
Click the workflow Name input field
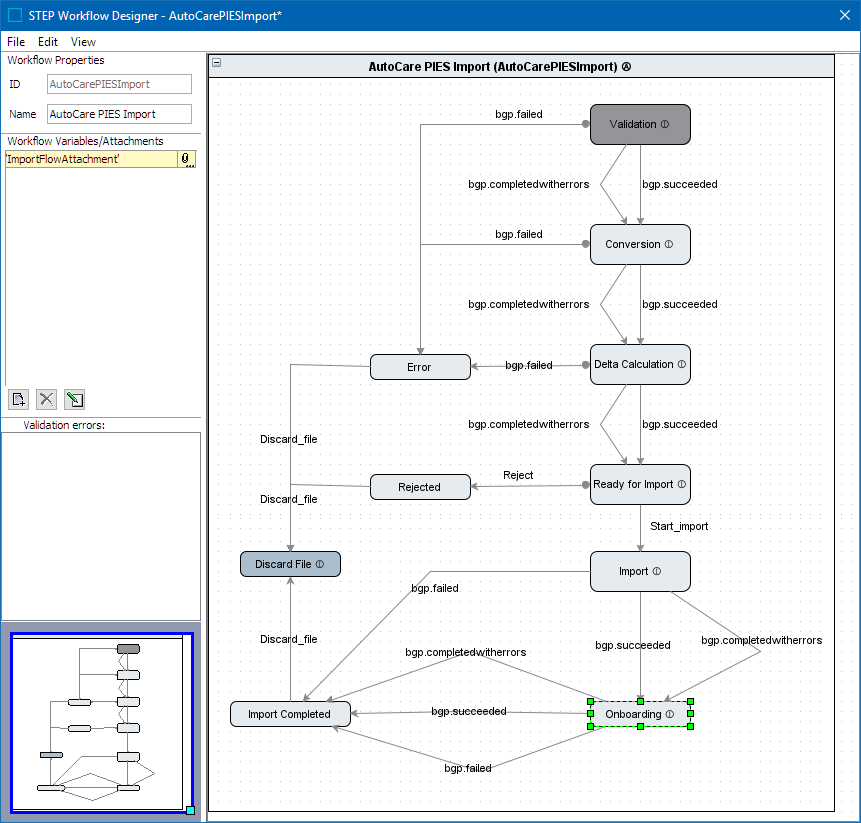(x=119, y=114)
